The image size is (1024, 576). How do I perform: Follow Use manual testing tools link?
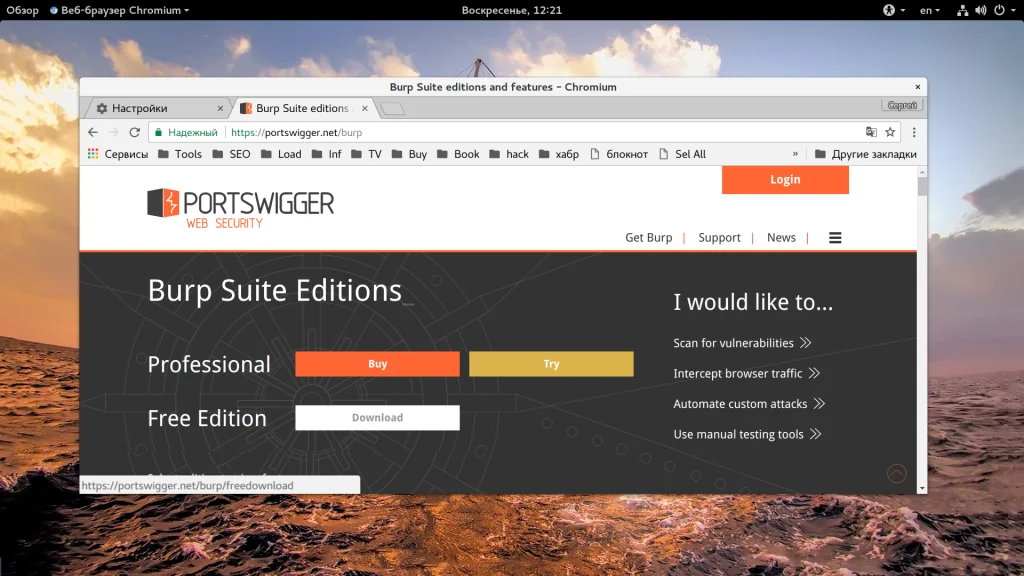tap(747, 434)
